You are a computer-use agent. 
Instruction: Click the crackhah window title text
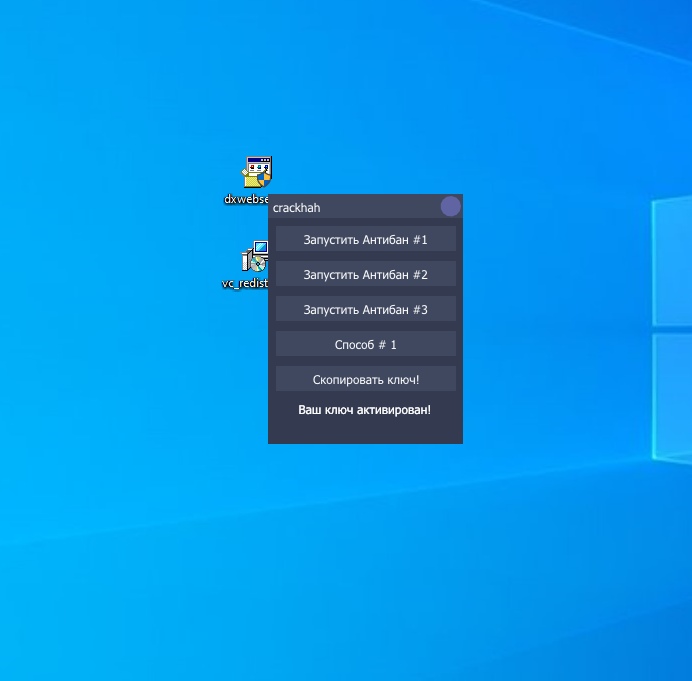click(x=297, y=208)
